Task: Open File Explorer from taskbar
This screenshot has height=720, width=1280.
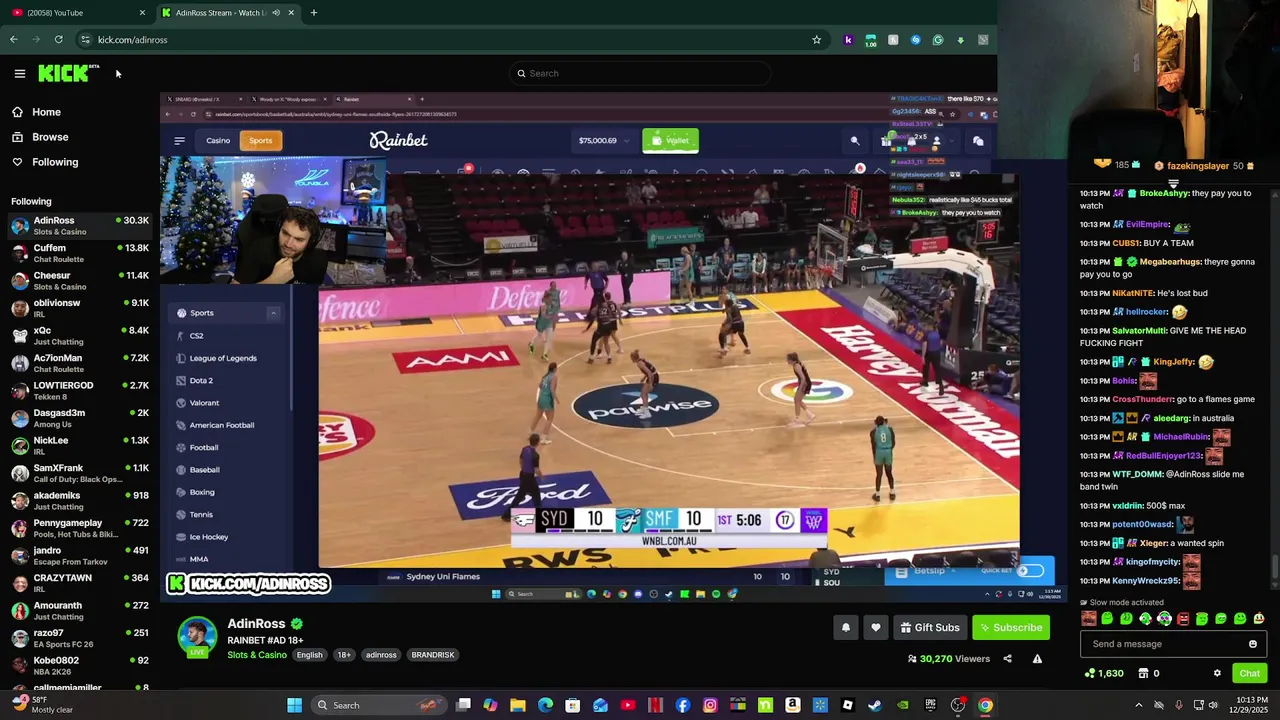Action: click(517, 705)
